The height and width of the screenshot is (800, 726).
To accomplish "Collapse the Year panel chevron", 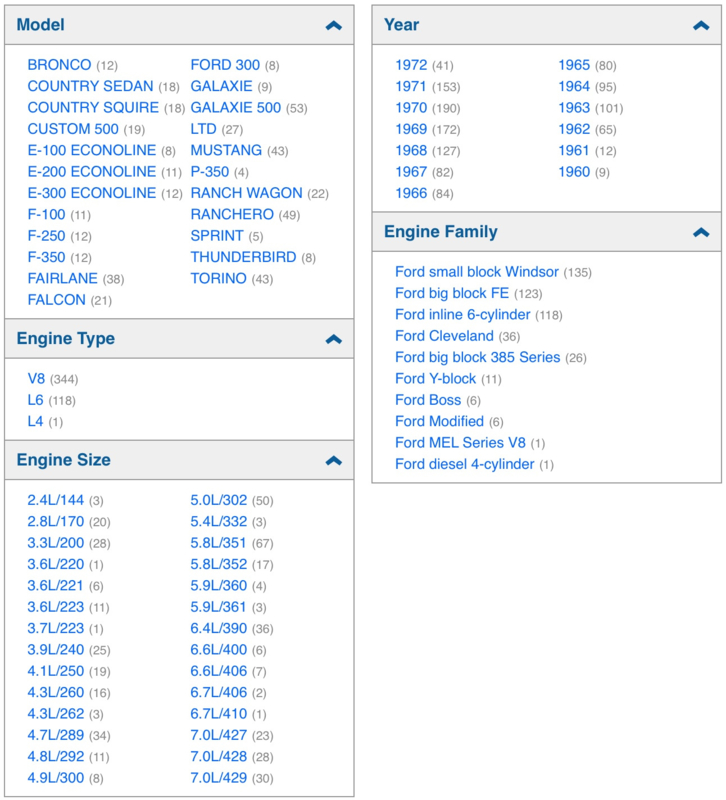I will pyautogui.click(x=701, y=26).
